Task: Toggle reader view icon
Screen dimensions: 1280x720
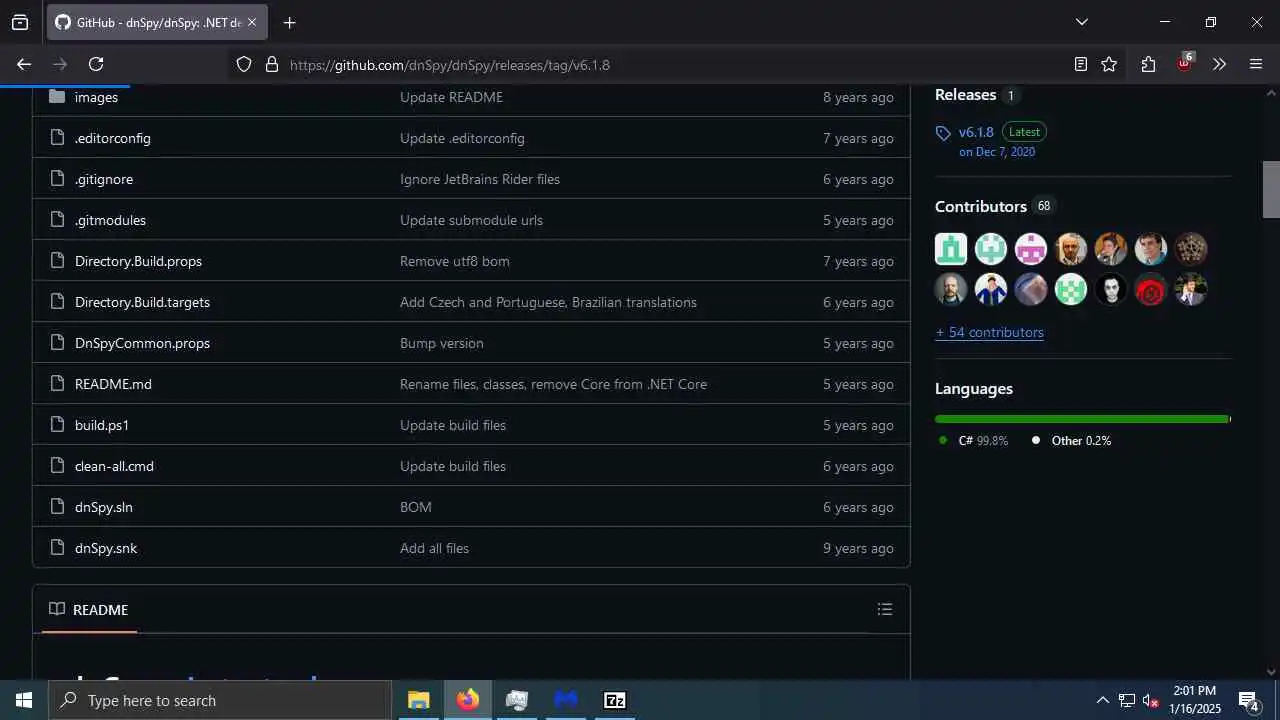Action: click(1081, 64)
